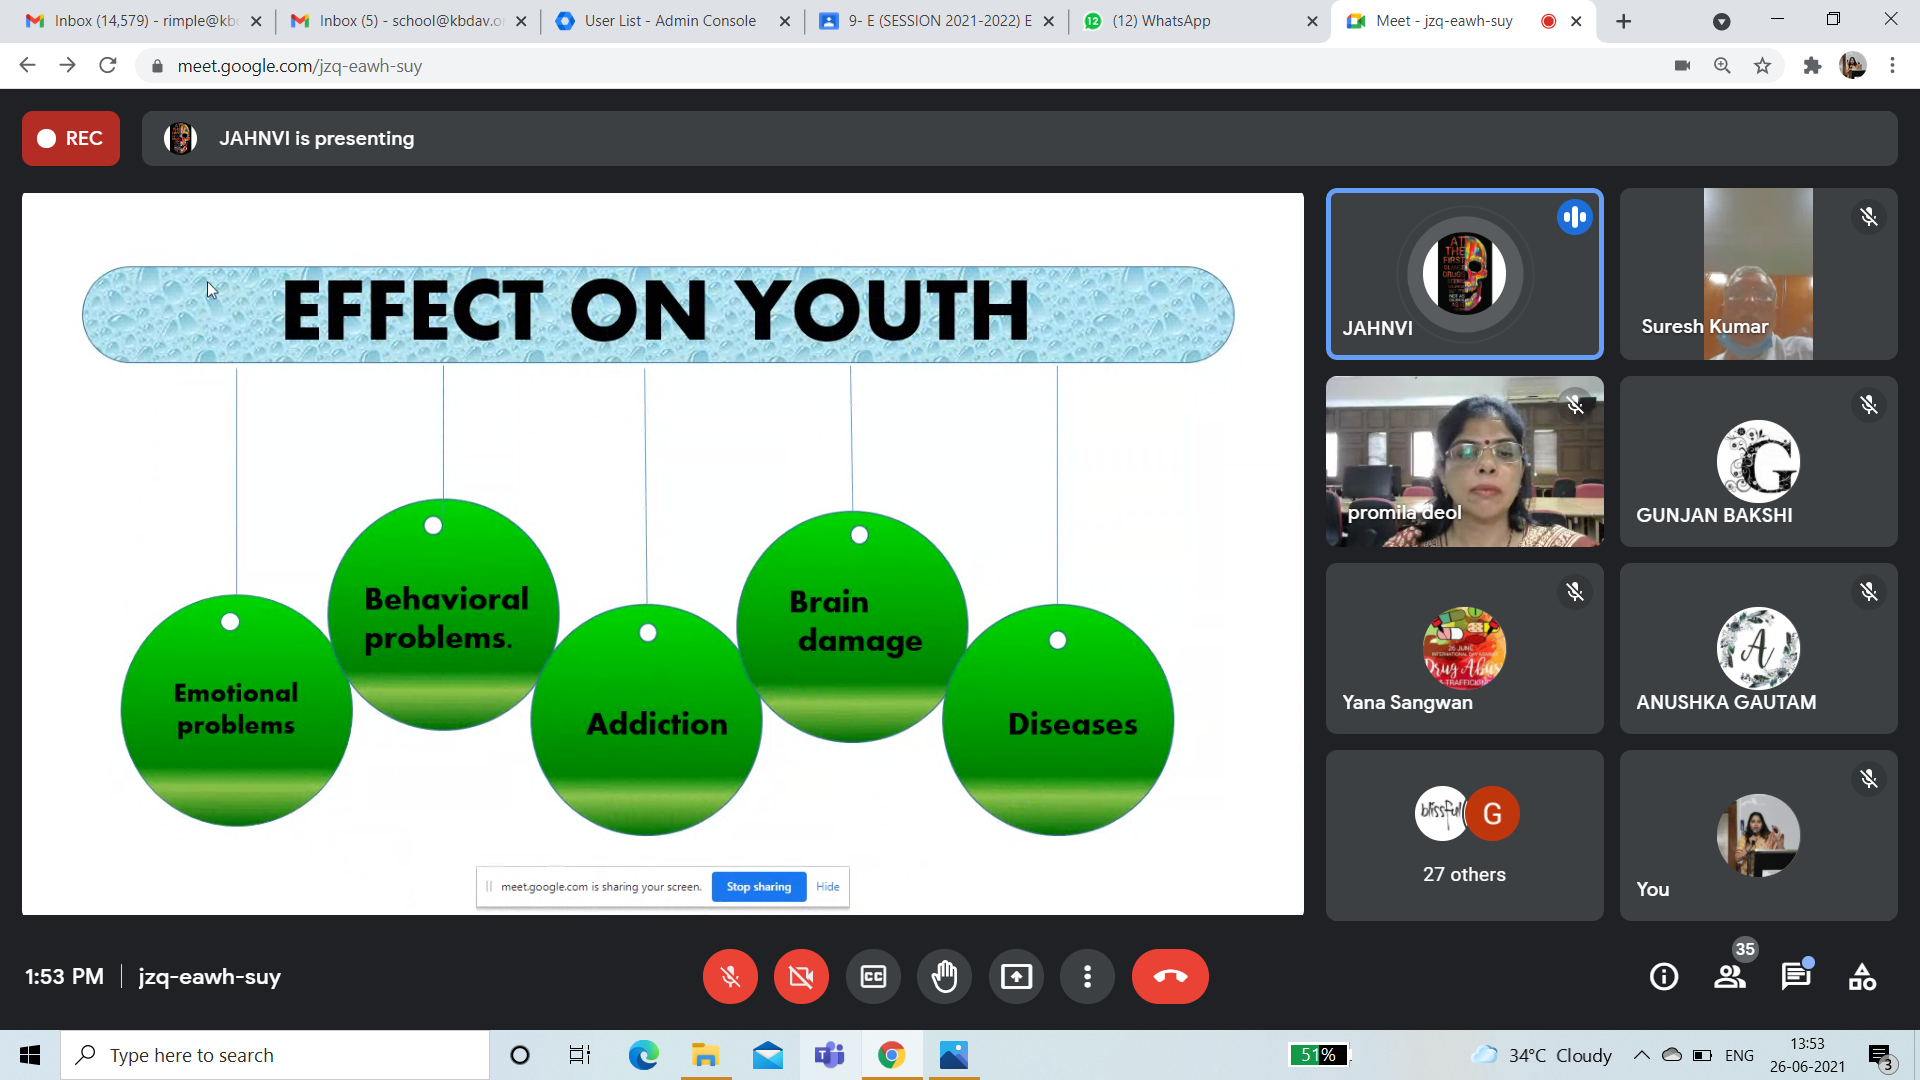Click the raise hand icon
Screen dimensions: 1920x1080
tap(944, 976)
